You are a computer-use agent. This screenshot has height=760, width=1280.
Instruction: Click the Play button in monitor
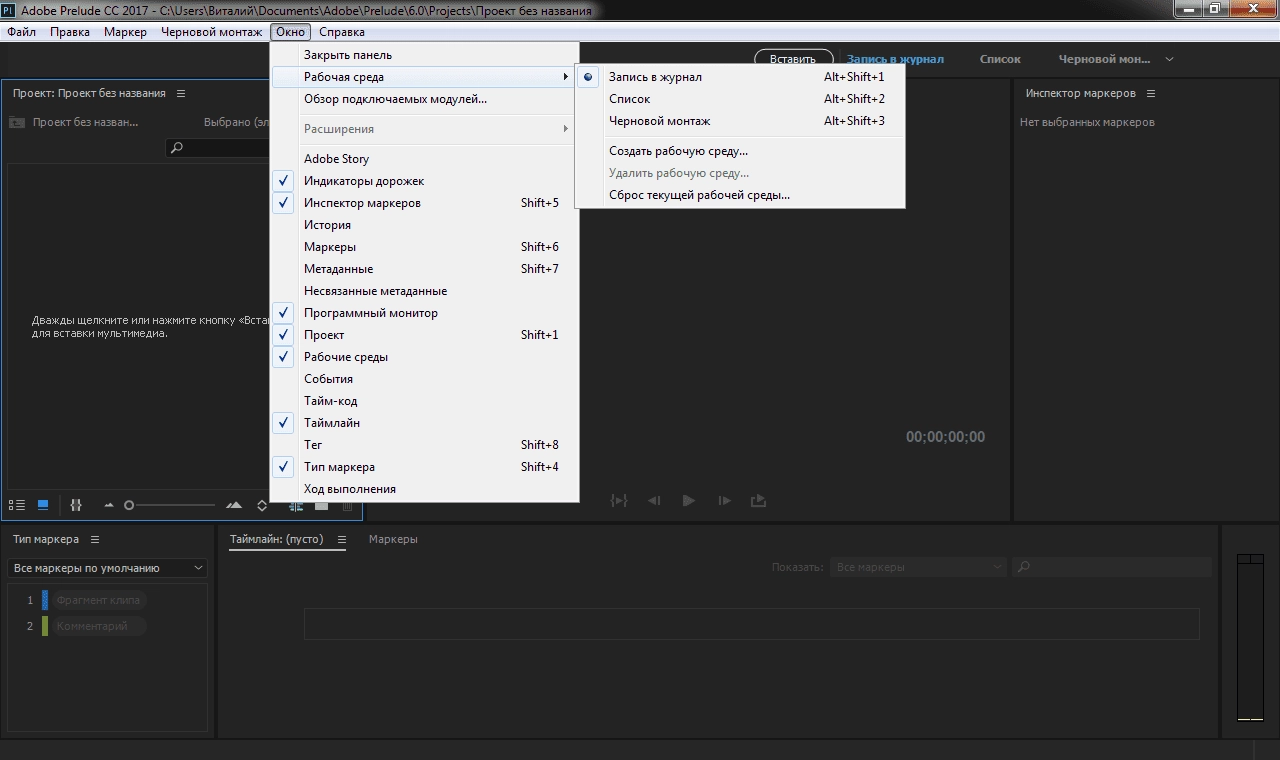click(x=689, y=500)
